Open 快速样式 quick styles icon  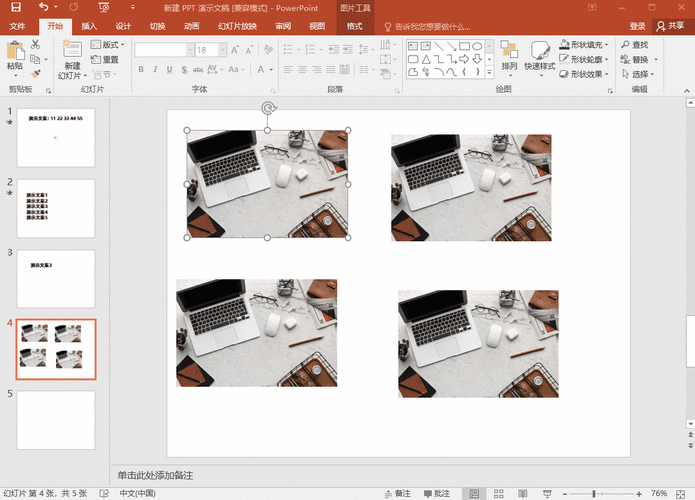540,50
